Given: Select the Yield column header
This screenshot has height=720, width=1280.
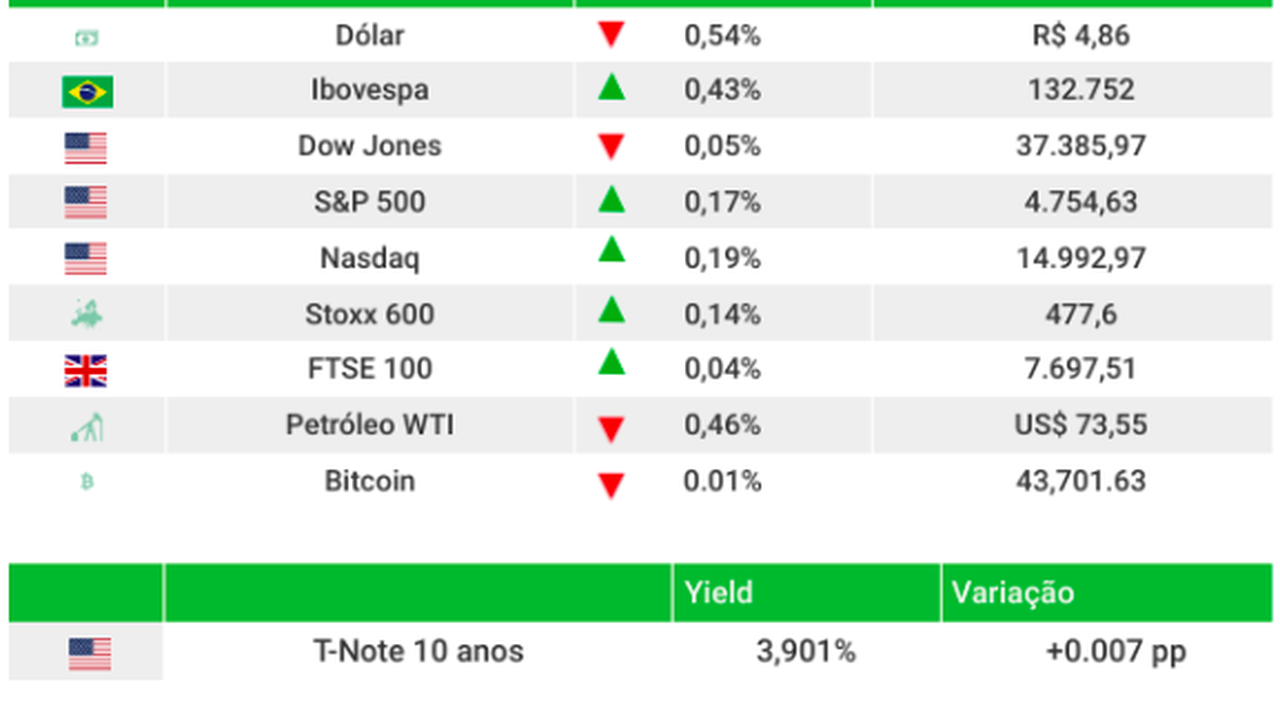Looking at the screenshot, I should point(719,592).
